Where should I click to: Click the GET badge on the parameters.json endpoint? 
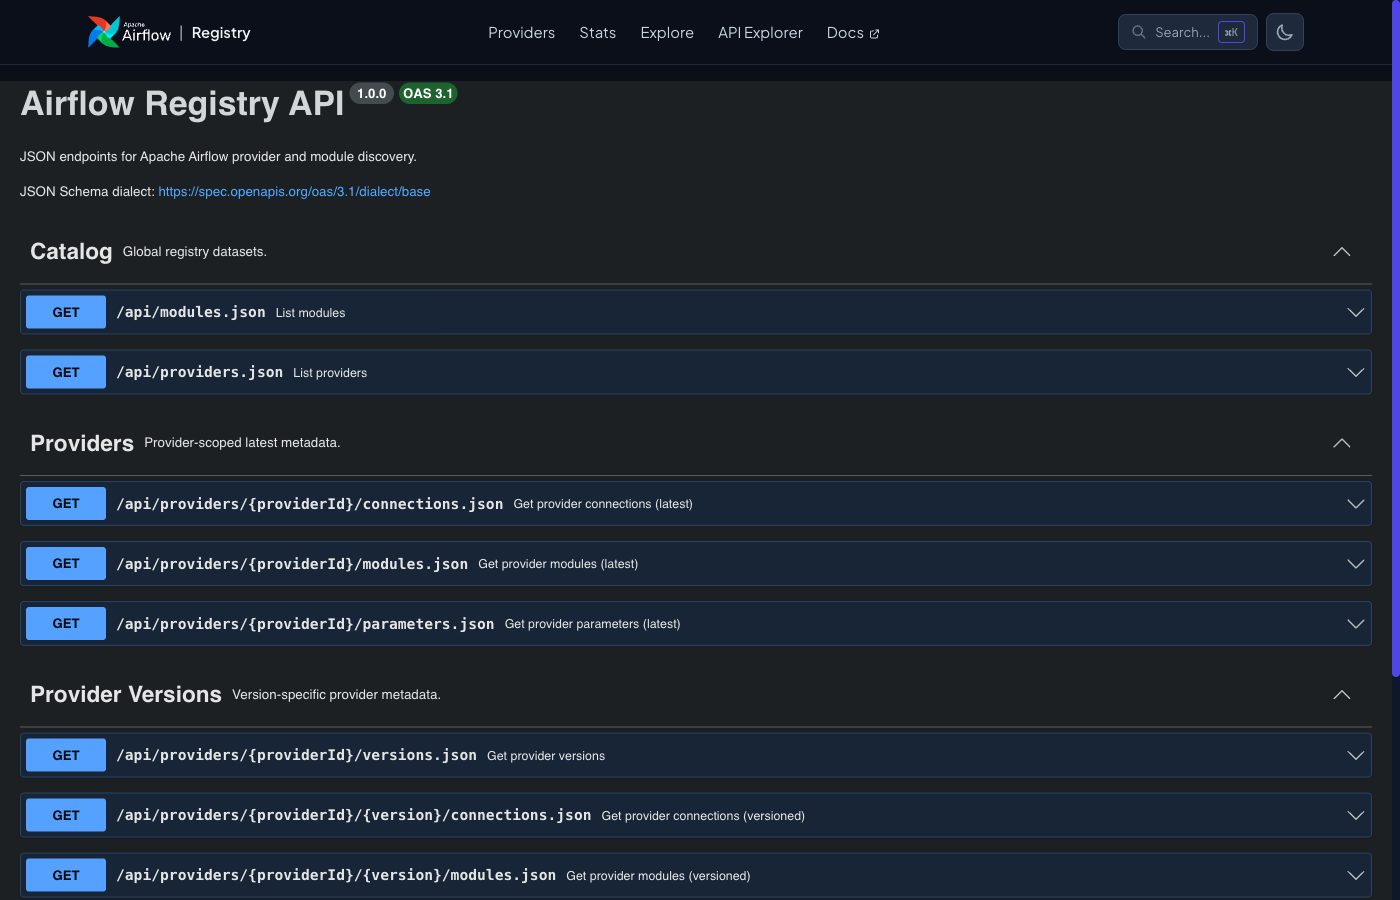tap(65, 623)
